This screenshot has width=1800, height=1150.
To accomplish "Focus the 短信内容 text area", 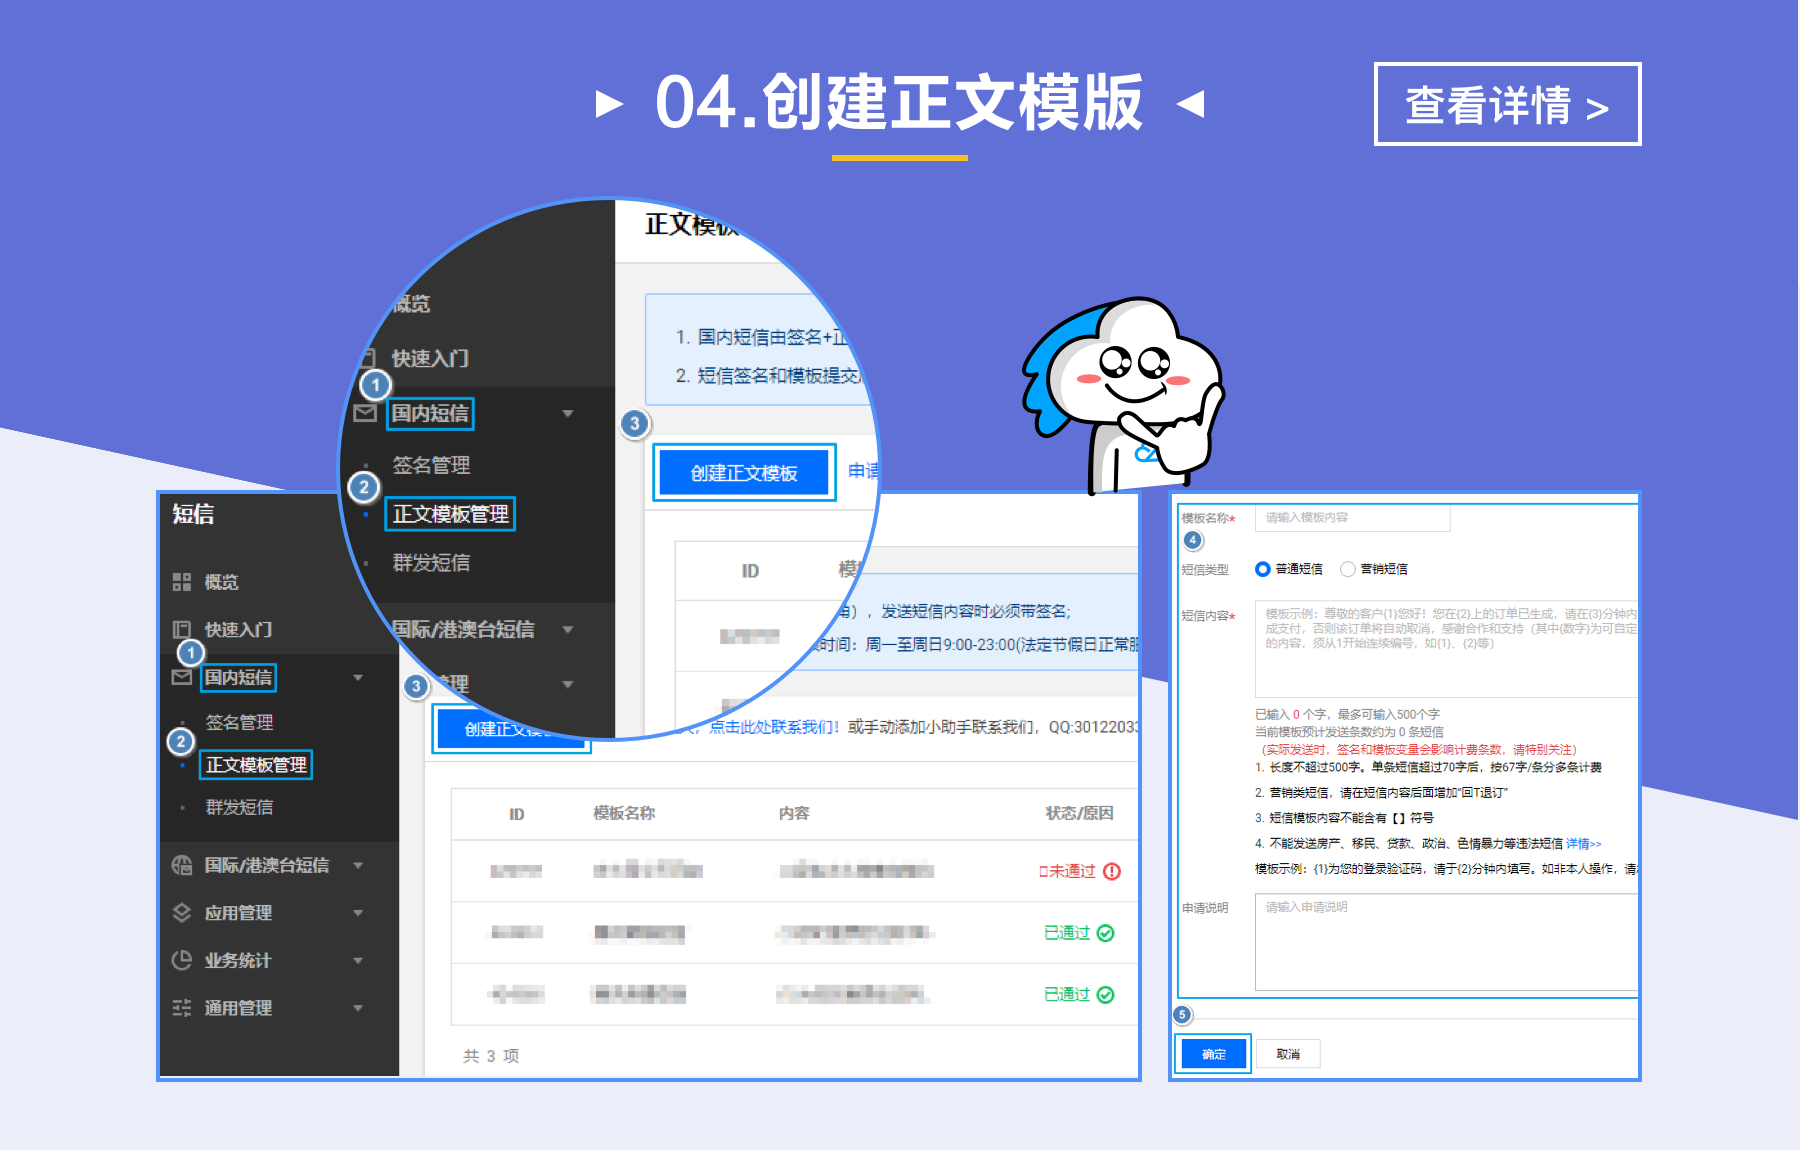I will pos(1446,649).
